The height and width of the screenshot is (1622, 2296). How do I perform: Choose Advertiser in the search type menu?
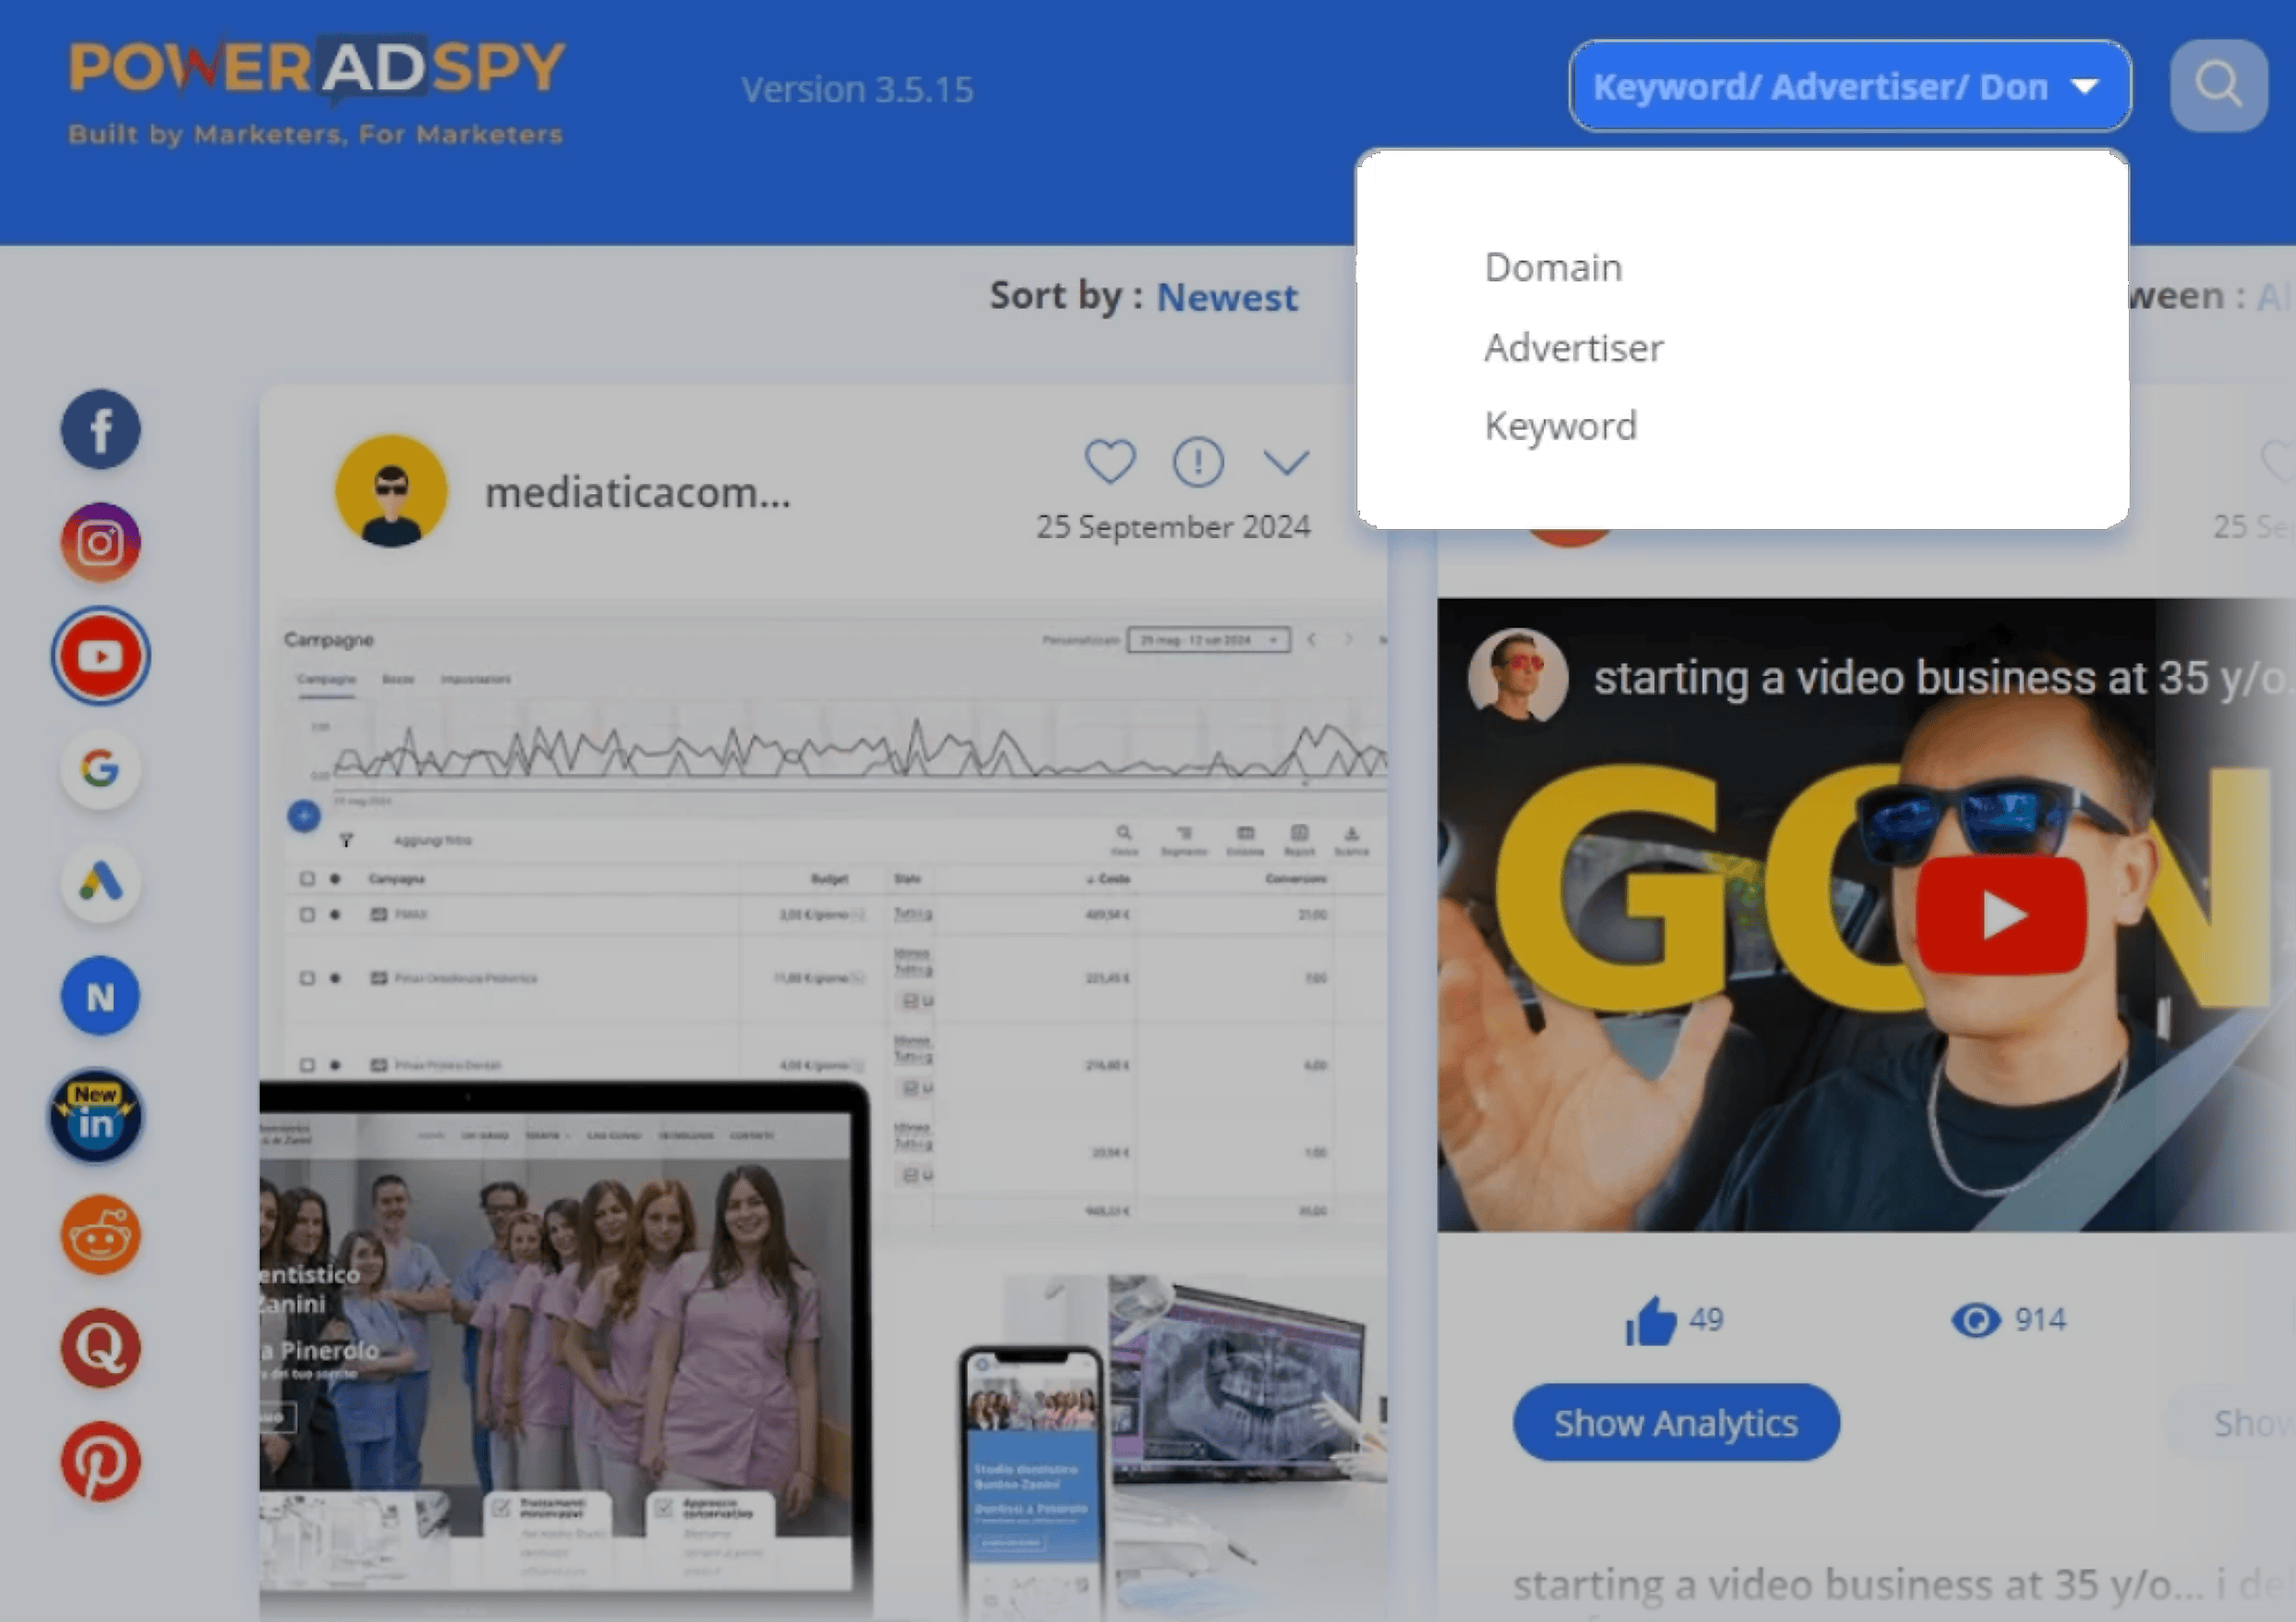pos(1573,347)
